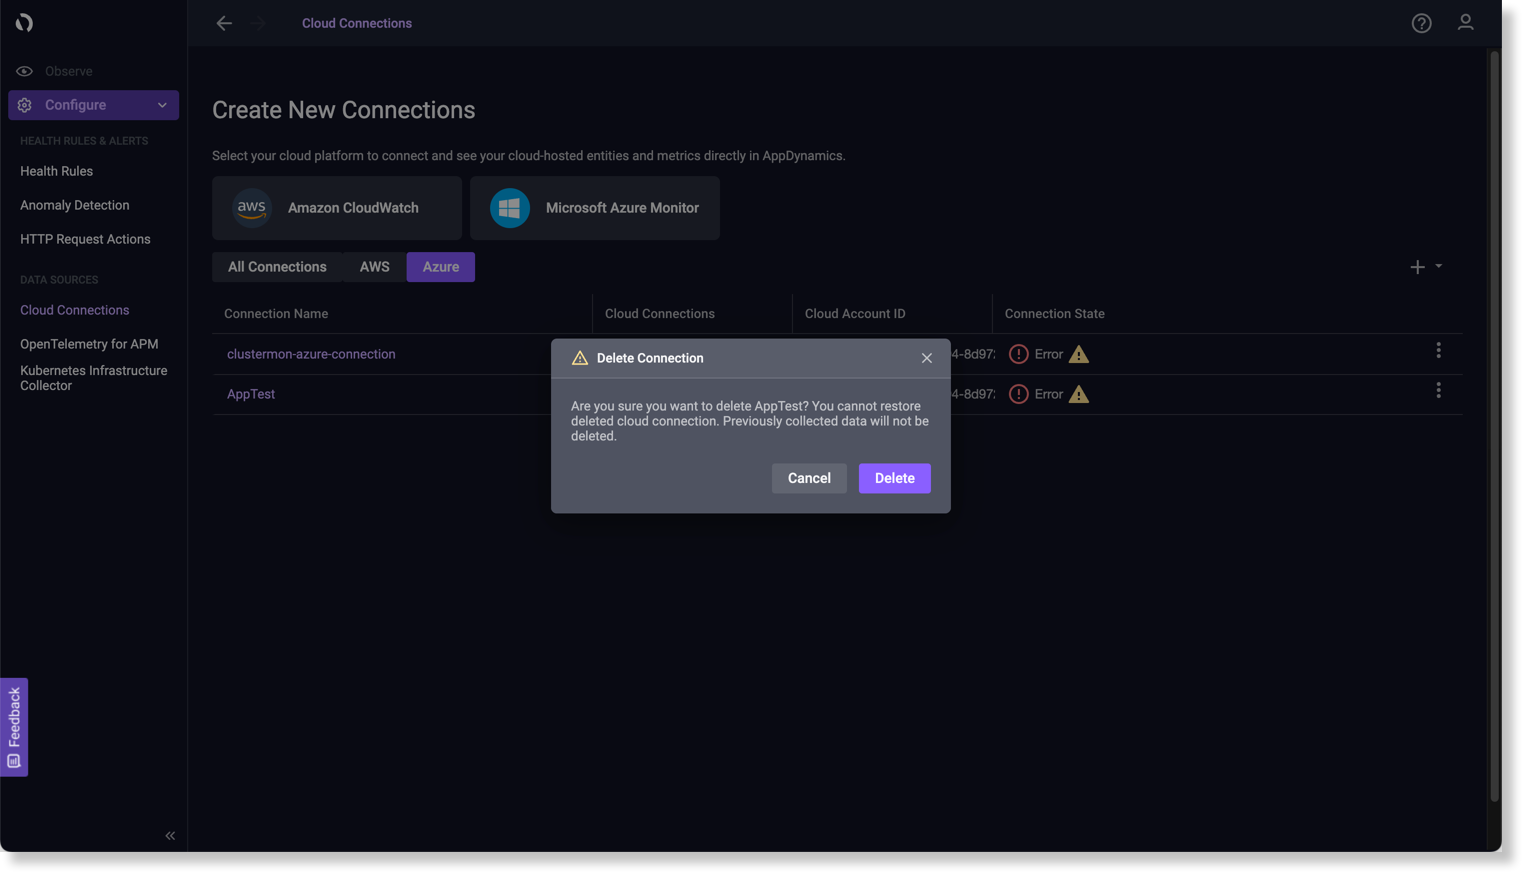The image size is (1522, 872).
Task: Click the Delete Connection dialog title
Action: (650, 358)
